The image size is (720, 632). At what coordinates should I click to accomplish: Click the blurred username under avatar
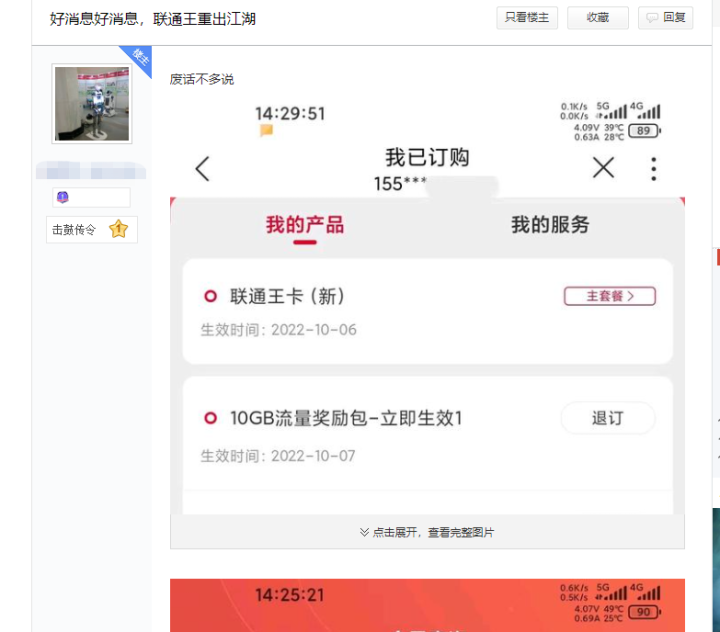pos(91,170)
